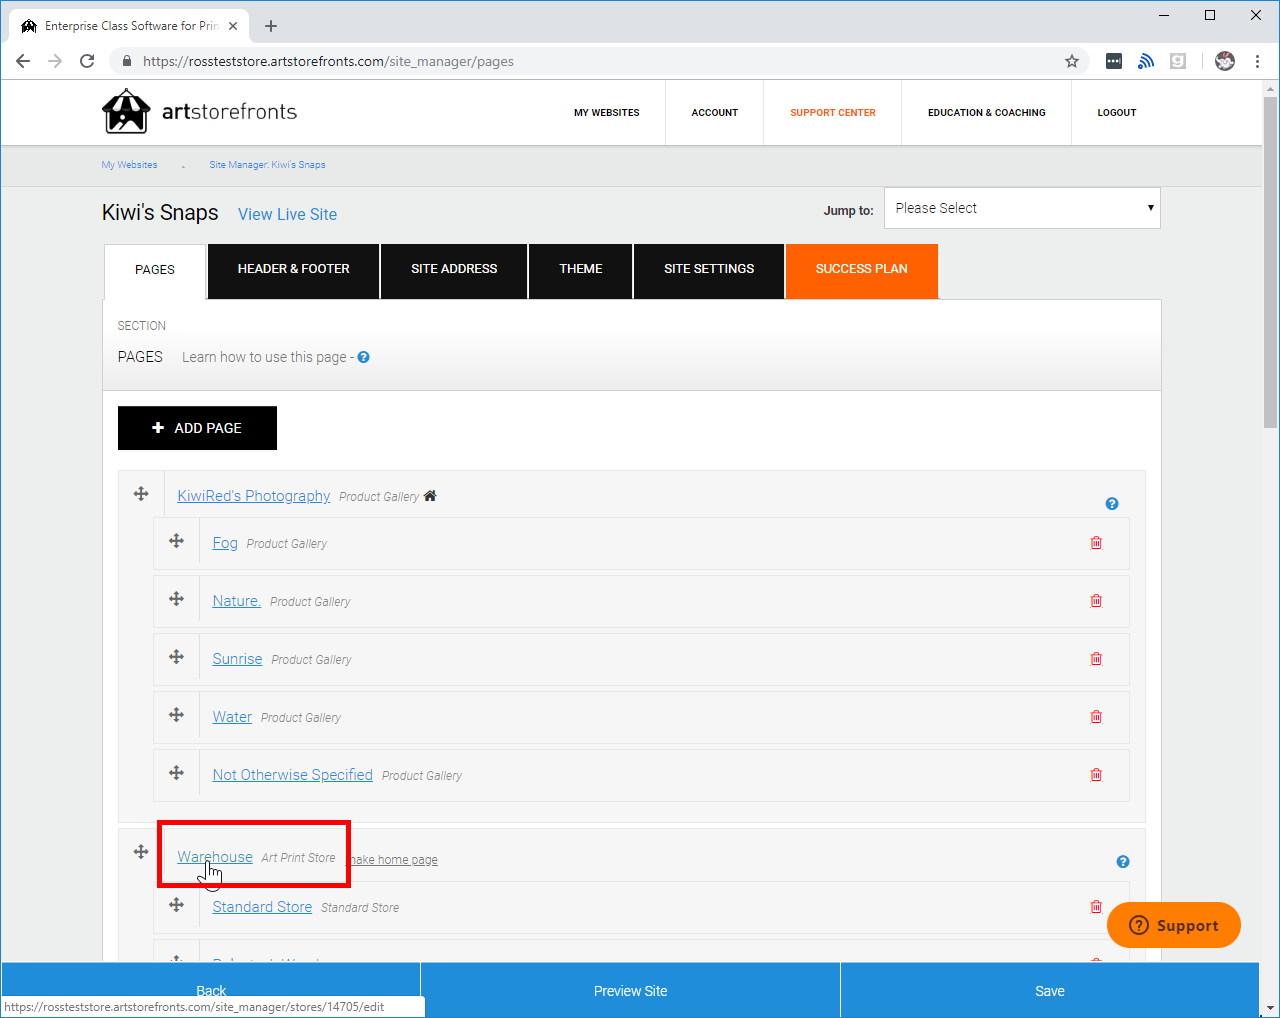Bookmark this page with star icon
Screen dimensions: 1280x1018
[1072, 61]
